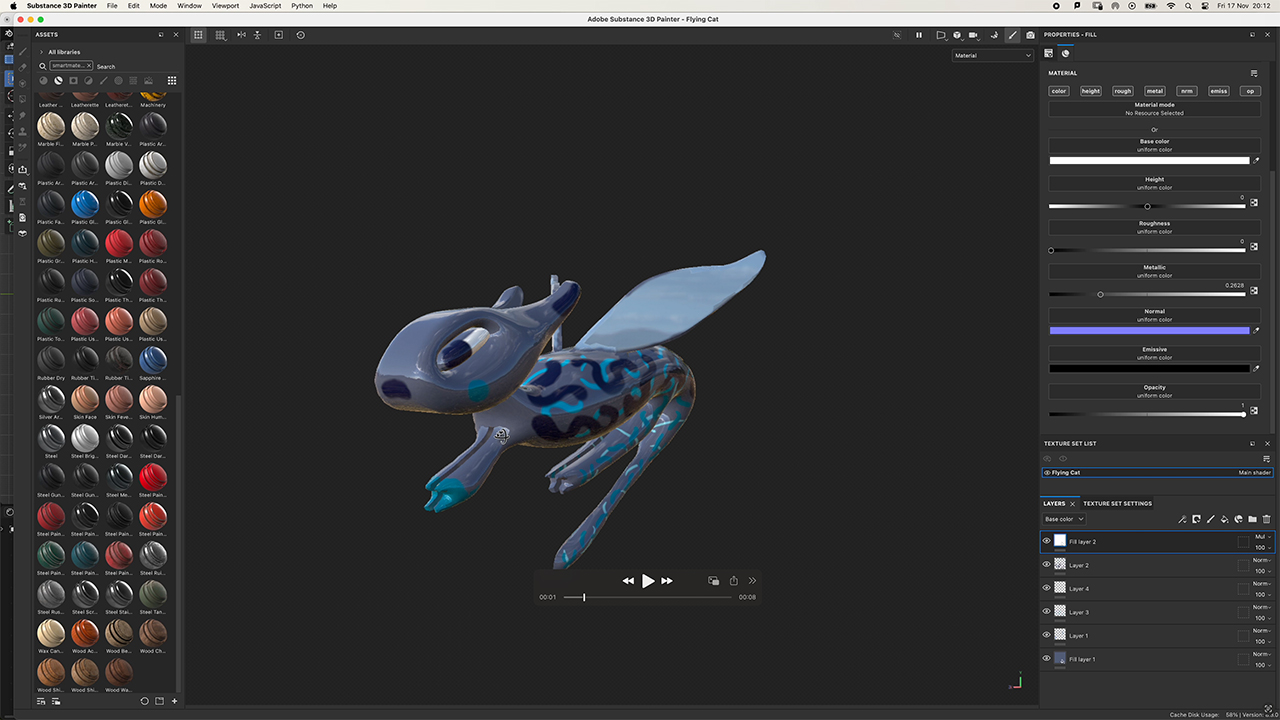Image resolution: width=1280 pixels, height=720 pixels.
Task: Hide Layer 2 with its eye icon
Action: coord(1047,565)
